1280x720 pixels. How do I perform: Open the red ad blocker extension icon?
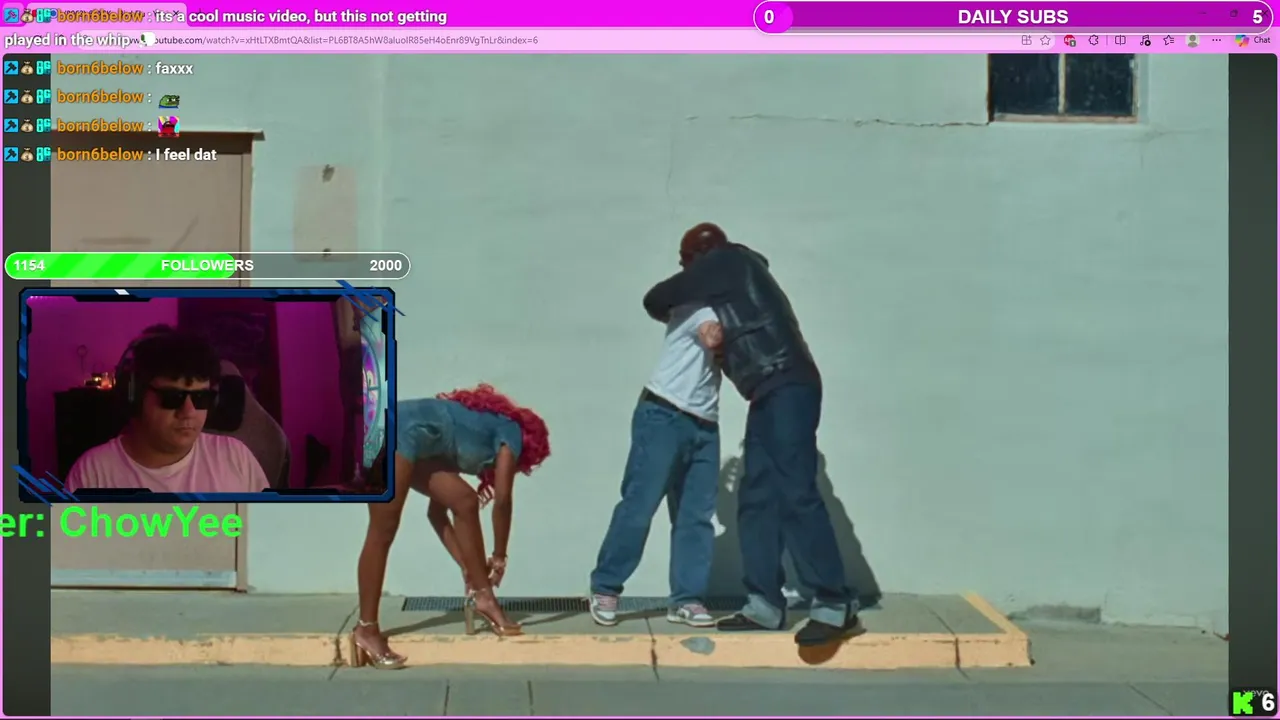click(1070, 40)
